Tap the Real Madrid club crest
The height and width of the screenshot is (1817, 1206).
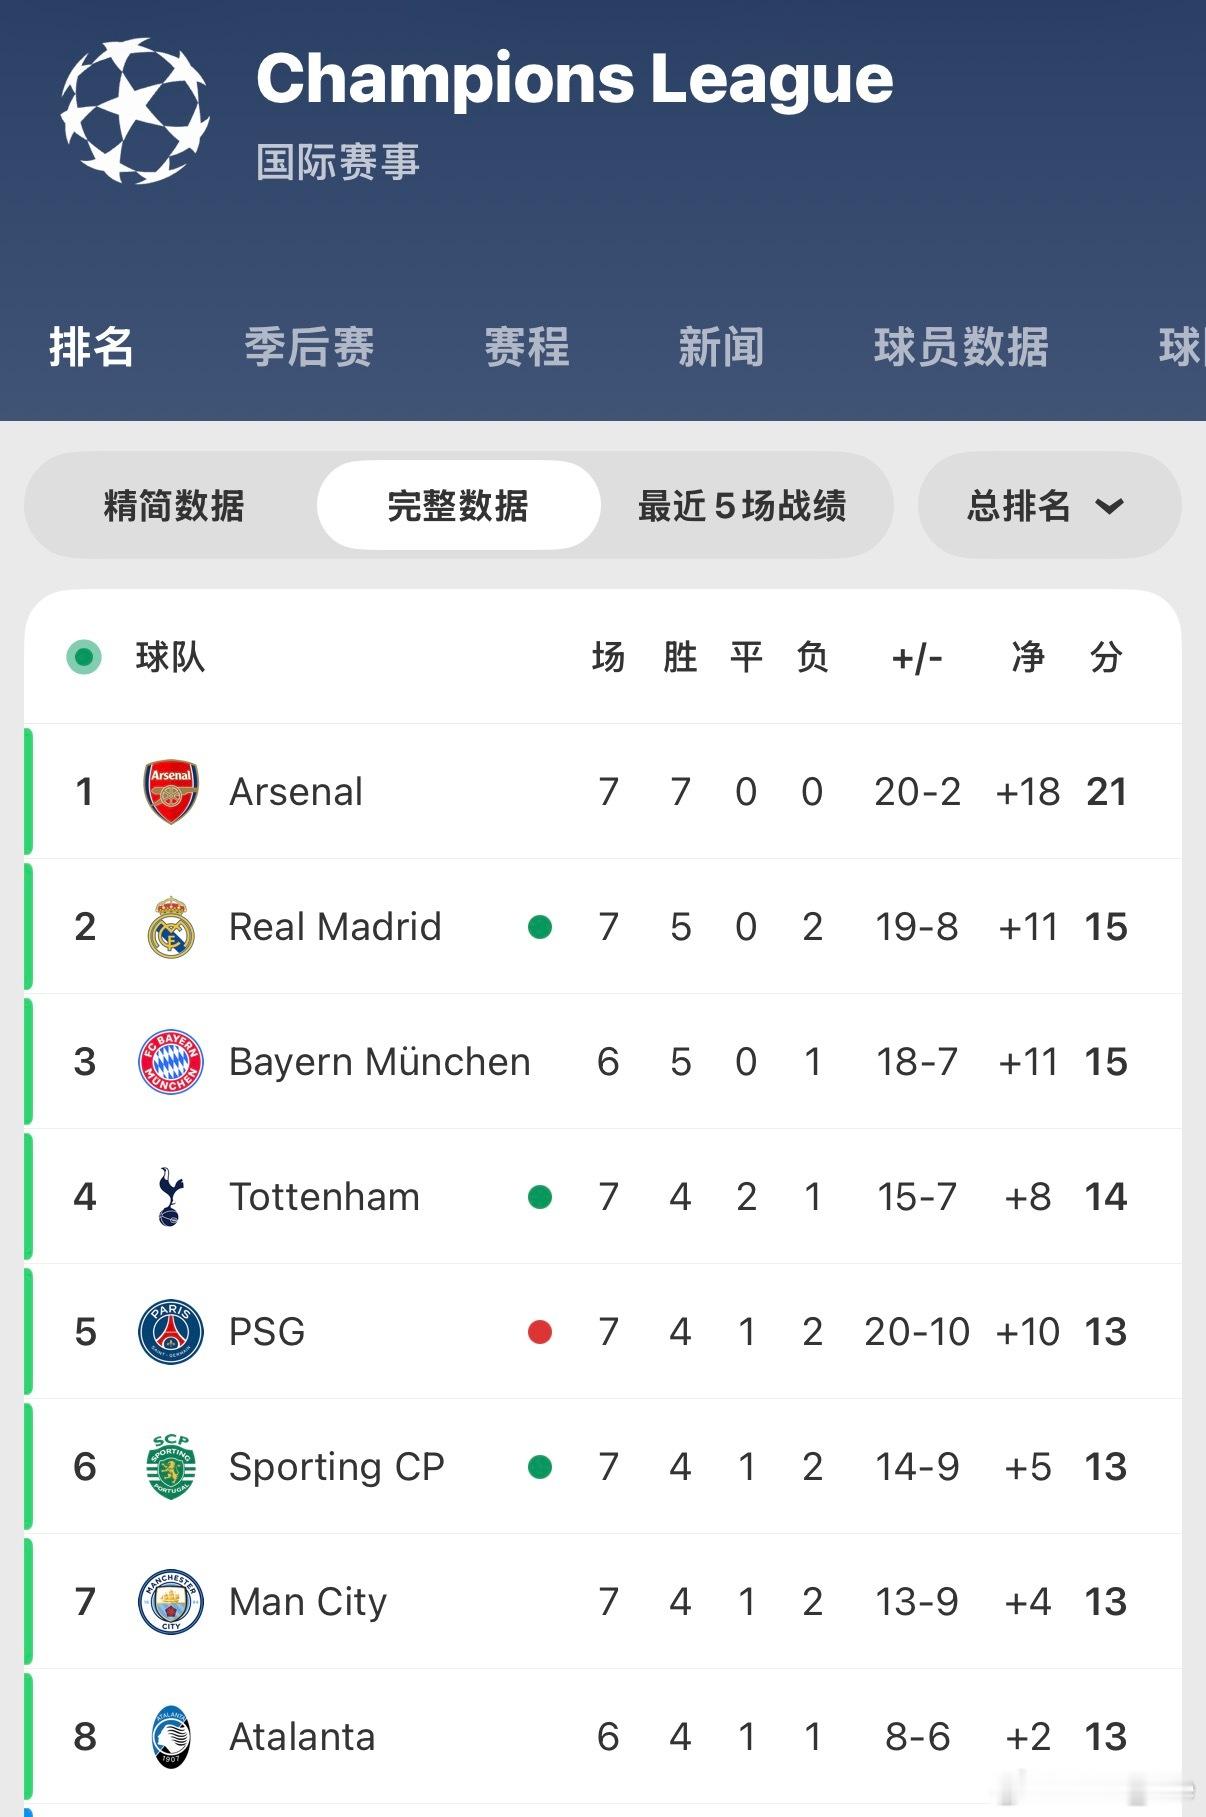click(x=171, y=927)
